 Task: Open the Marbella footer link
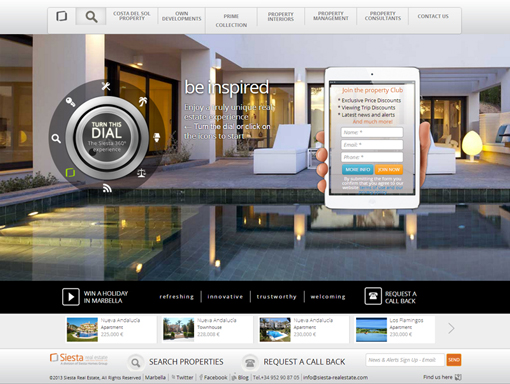click(155, 377)
